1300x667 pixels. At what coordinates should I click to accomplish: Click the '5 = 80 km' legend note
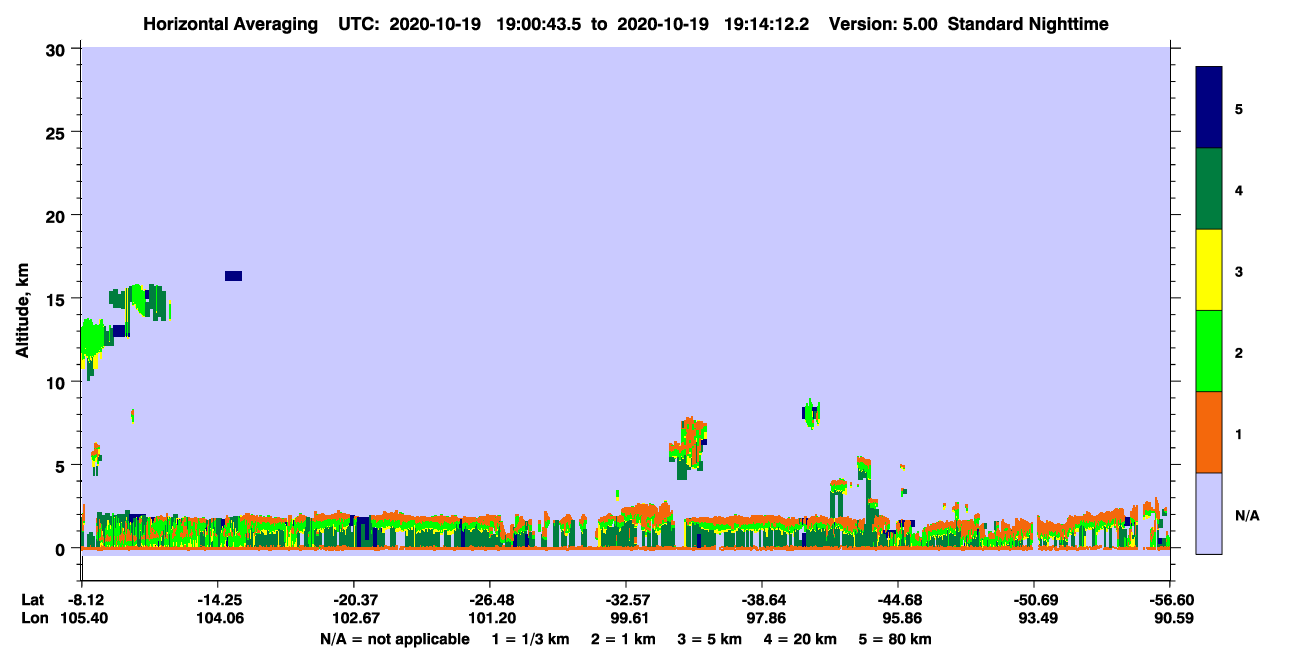(895, 639)
